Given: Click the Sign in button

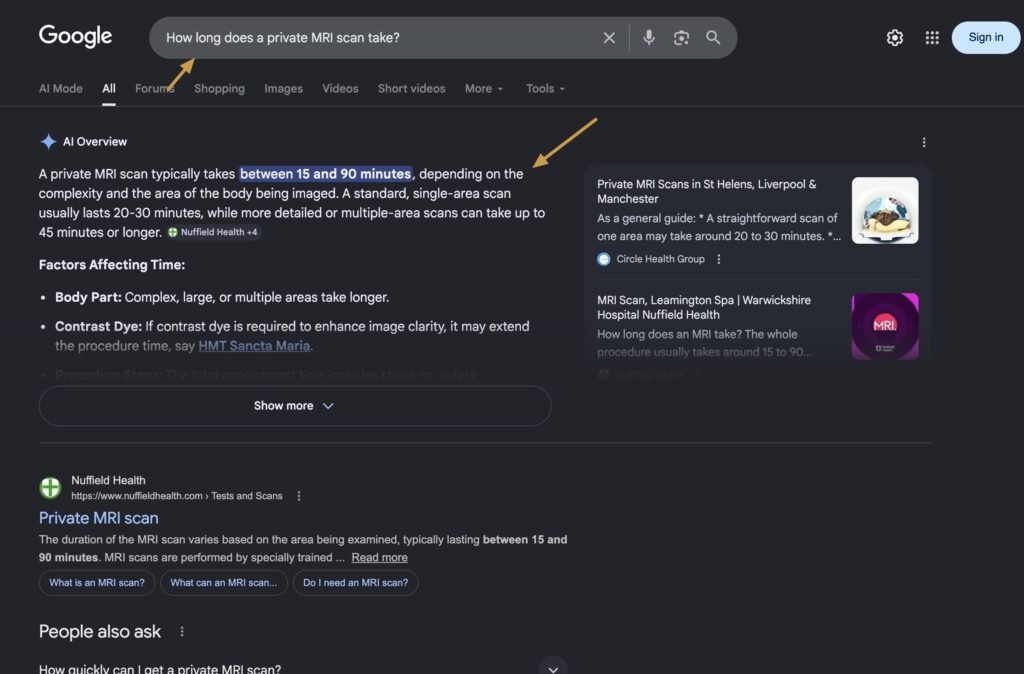Looking at the screenshot, I should 985,38.
